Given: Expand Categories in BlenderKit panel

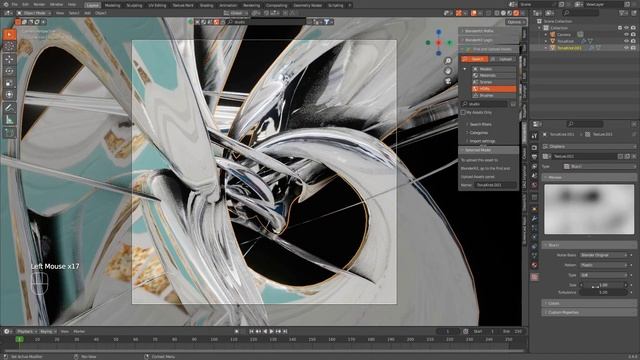Looking at the screenshot, I should click(x=478, y=133).
